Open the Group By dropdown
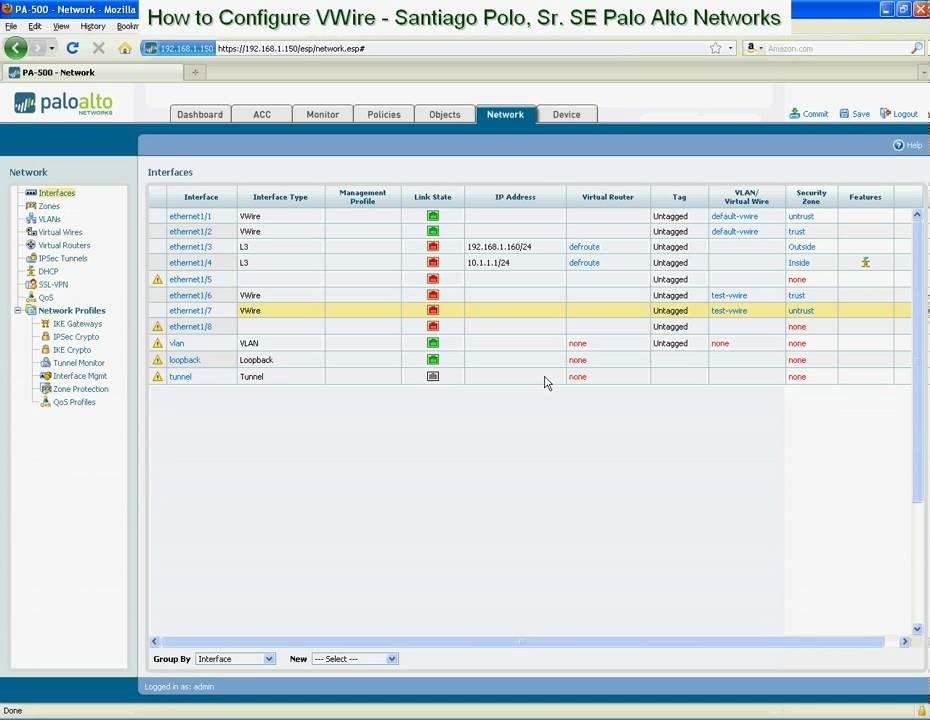This screenshot has width=930, height=720. 235,658
